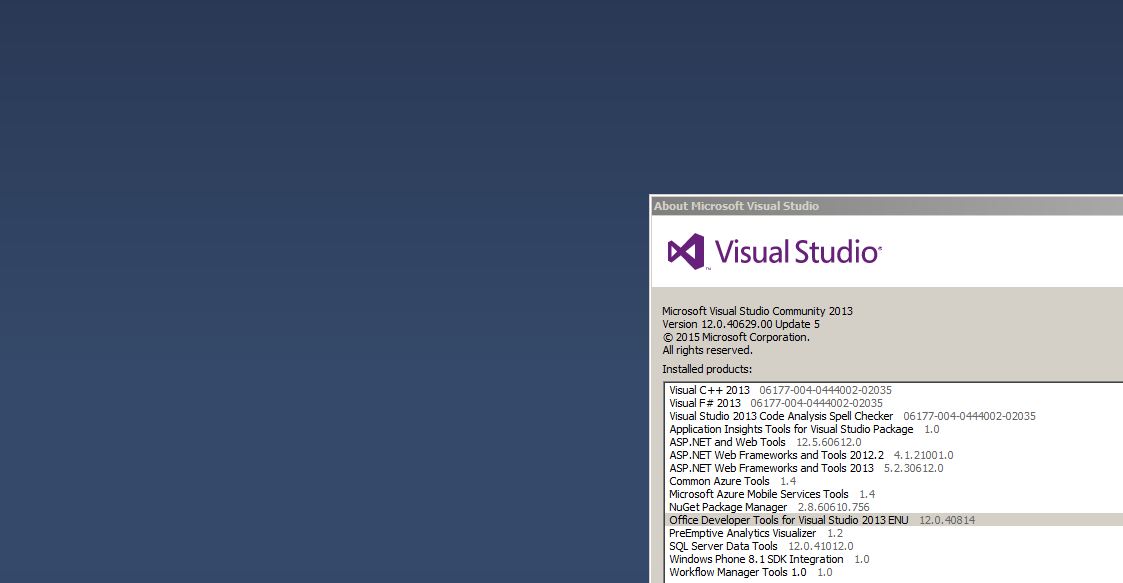The height and width of the screenshot is (583, 1123).
Task: Select the Workflow Manager Tools 1.0 row
Action: (x=894, y=572)
